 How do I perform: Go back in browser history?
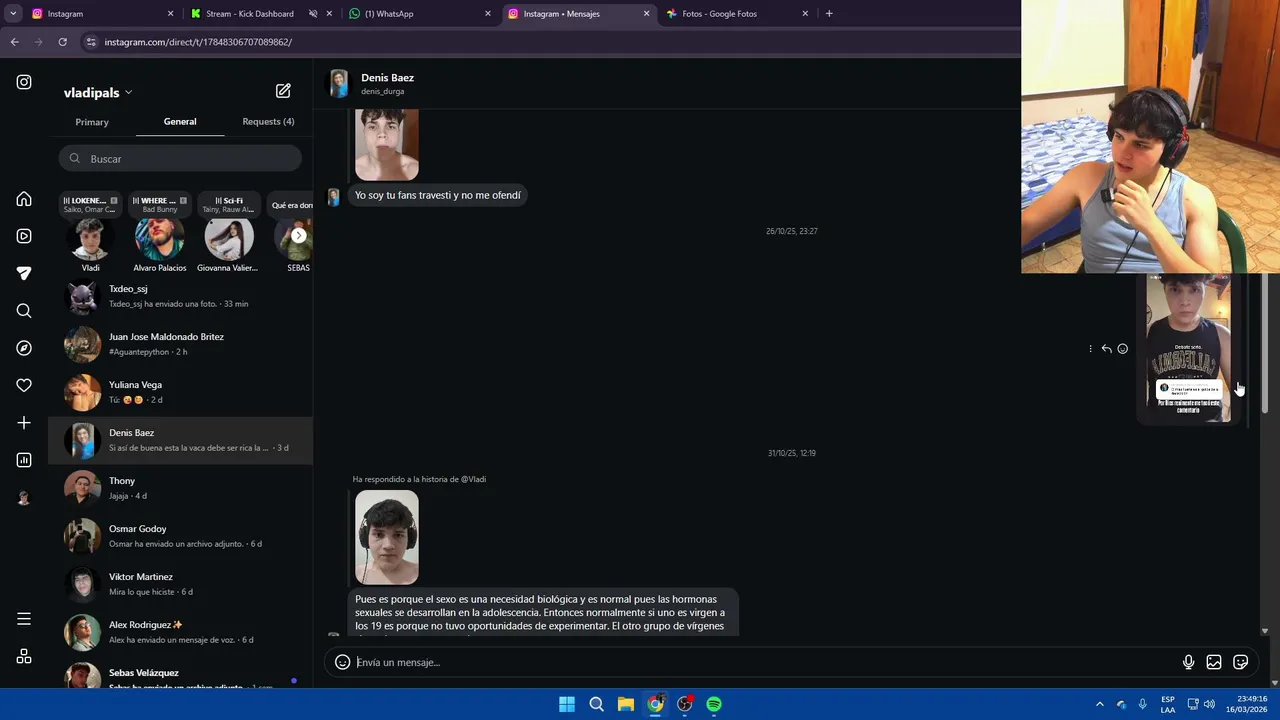tap(14, 42)
